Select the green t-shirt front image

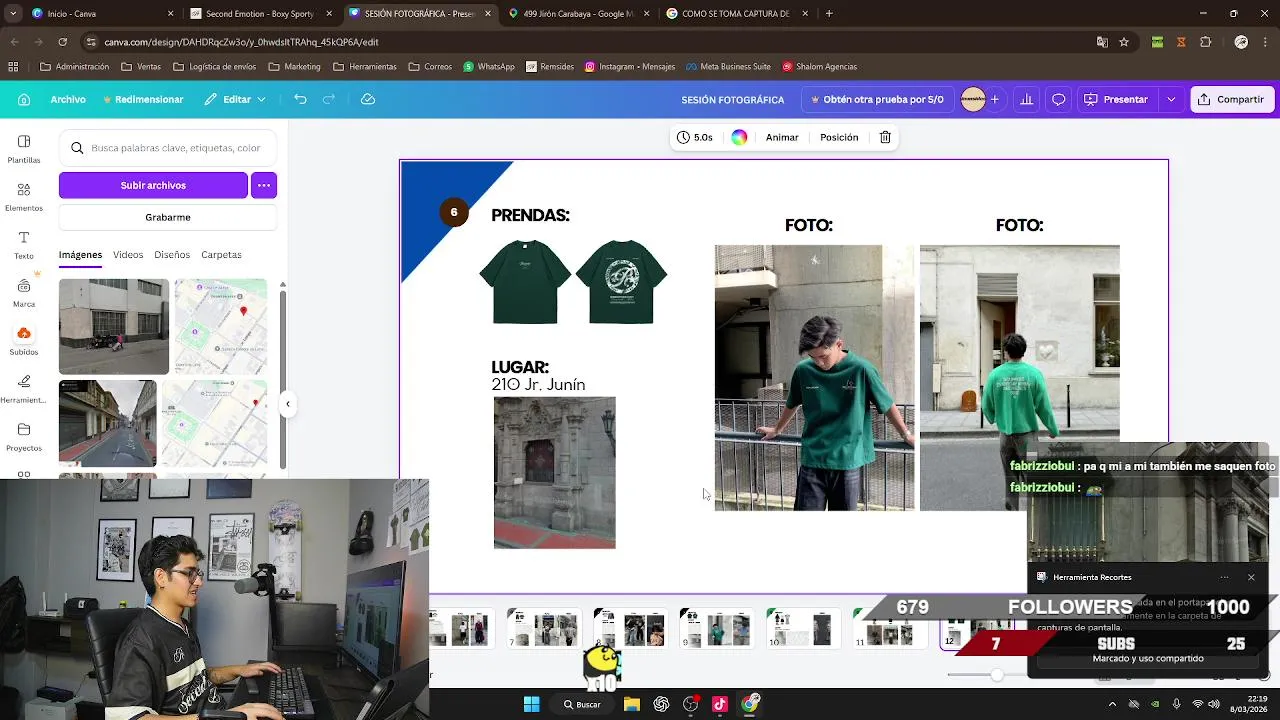(525, 281)
